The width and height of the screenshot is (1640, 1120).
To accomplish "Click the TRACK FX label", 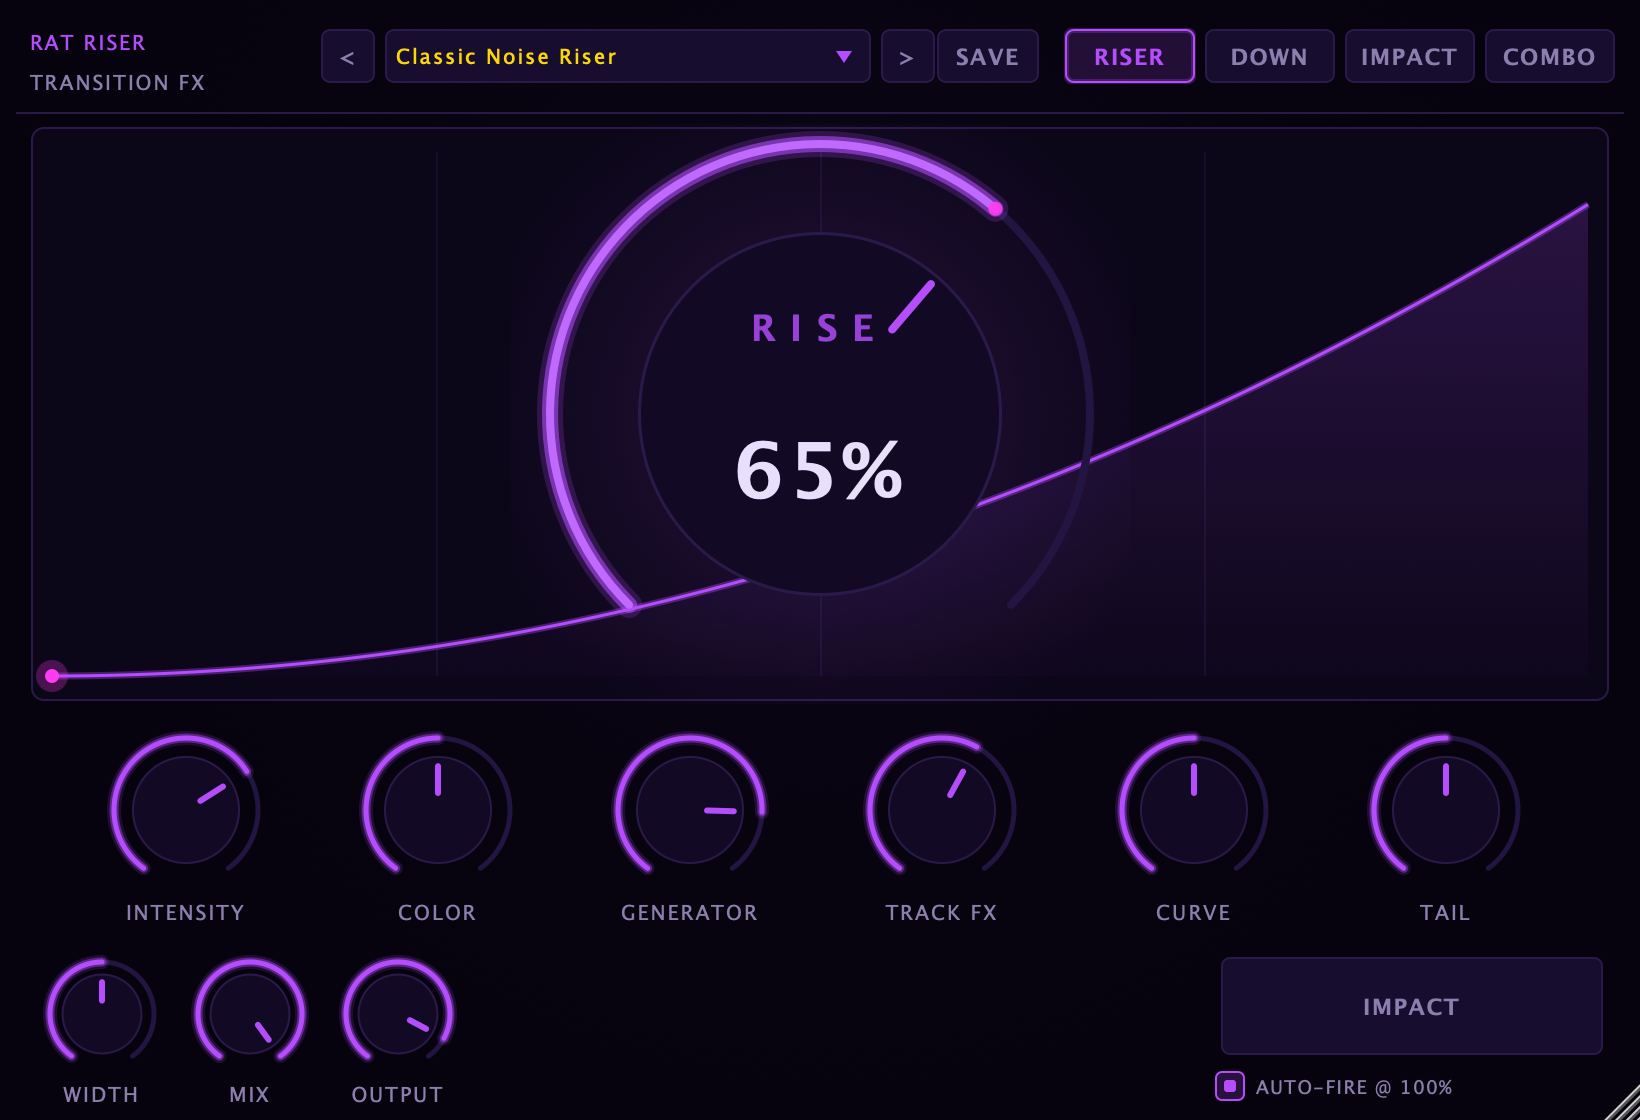I will click(x=941, y=913).
